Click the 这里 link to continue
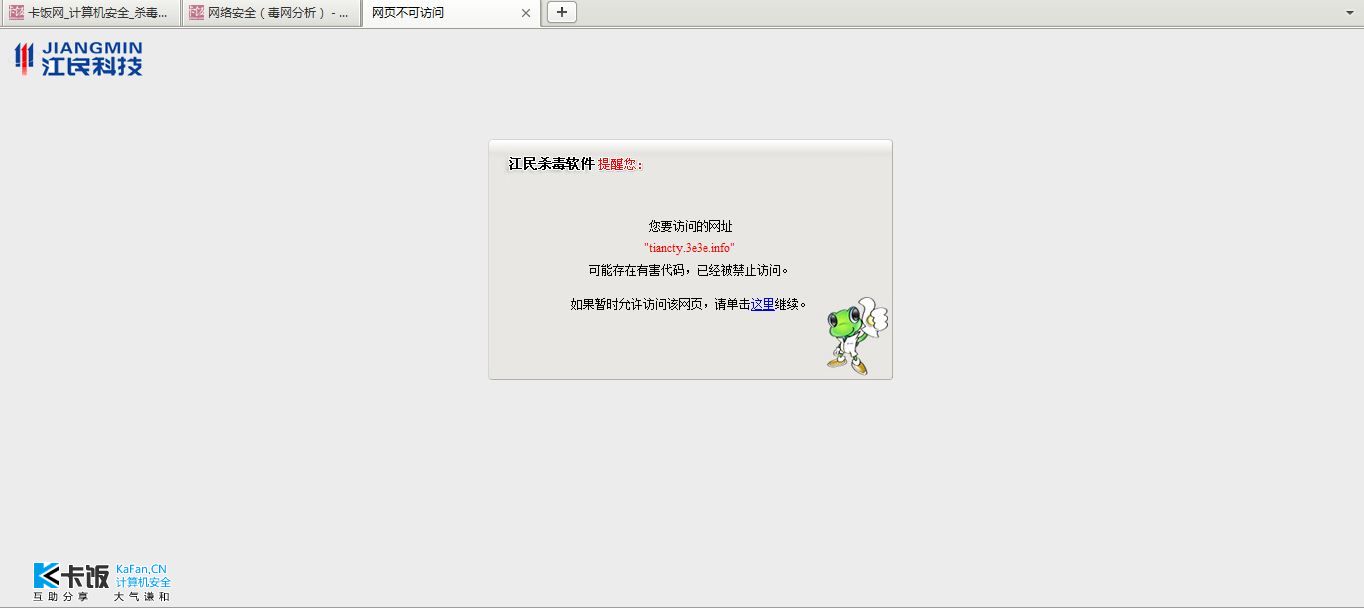Screen dimensions: 1364x609 pyautogui.click(x=762, y=304)
